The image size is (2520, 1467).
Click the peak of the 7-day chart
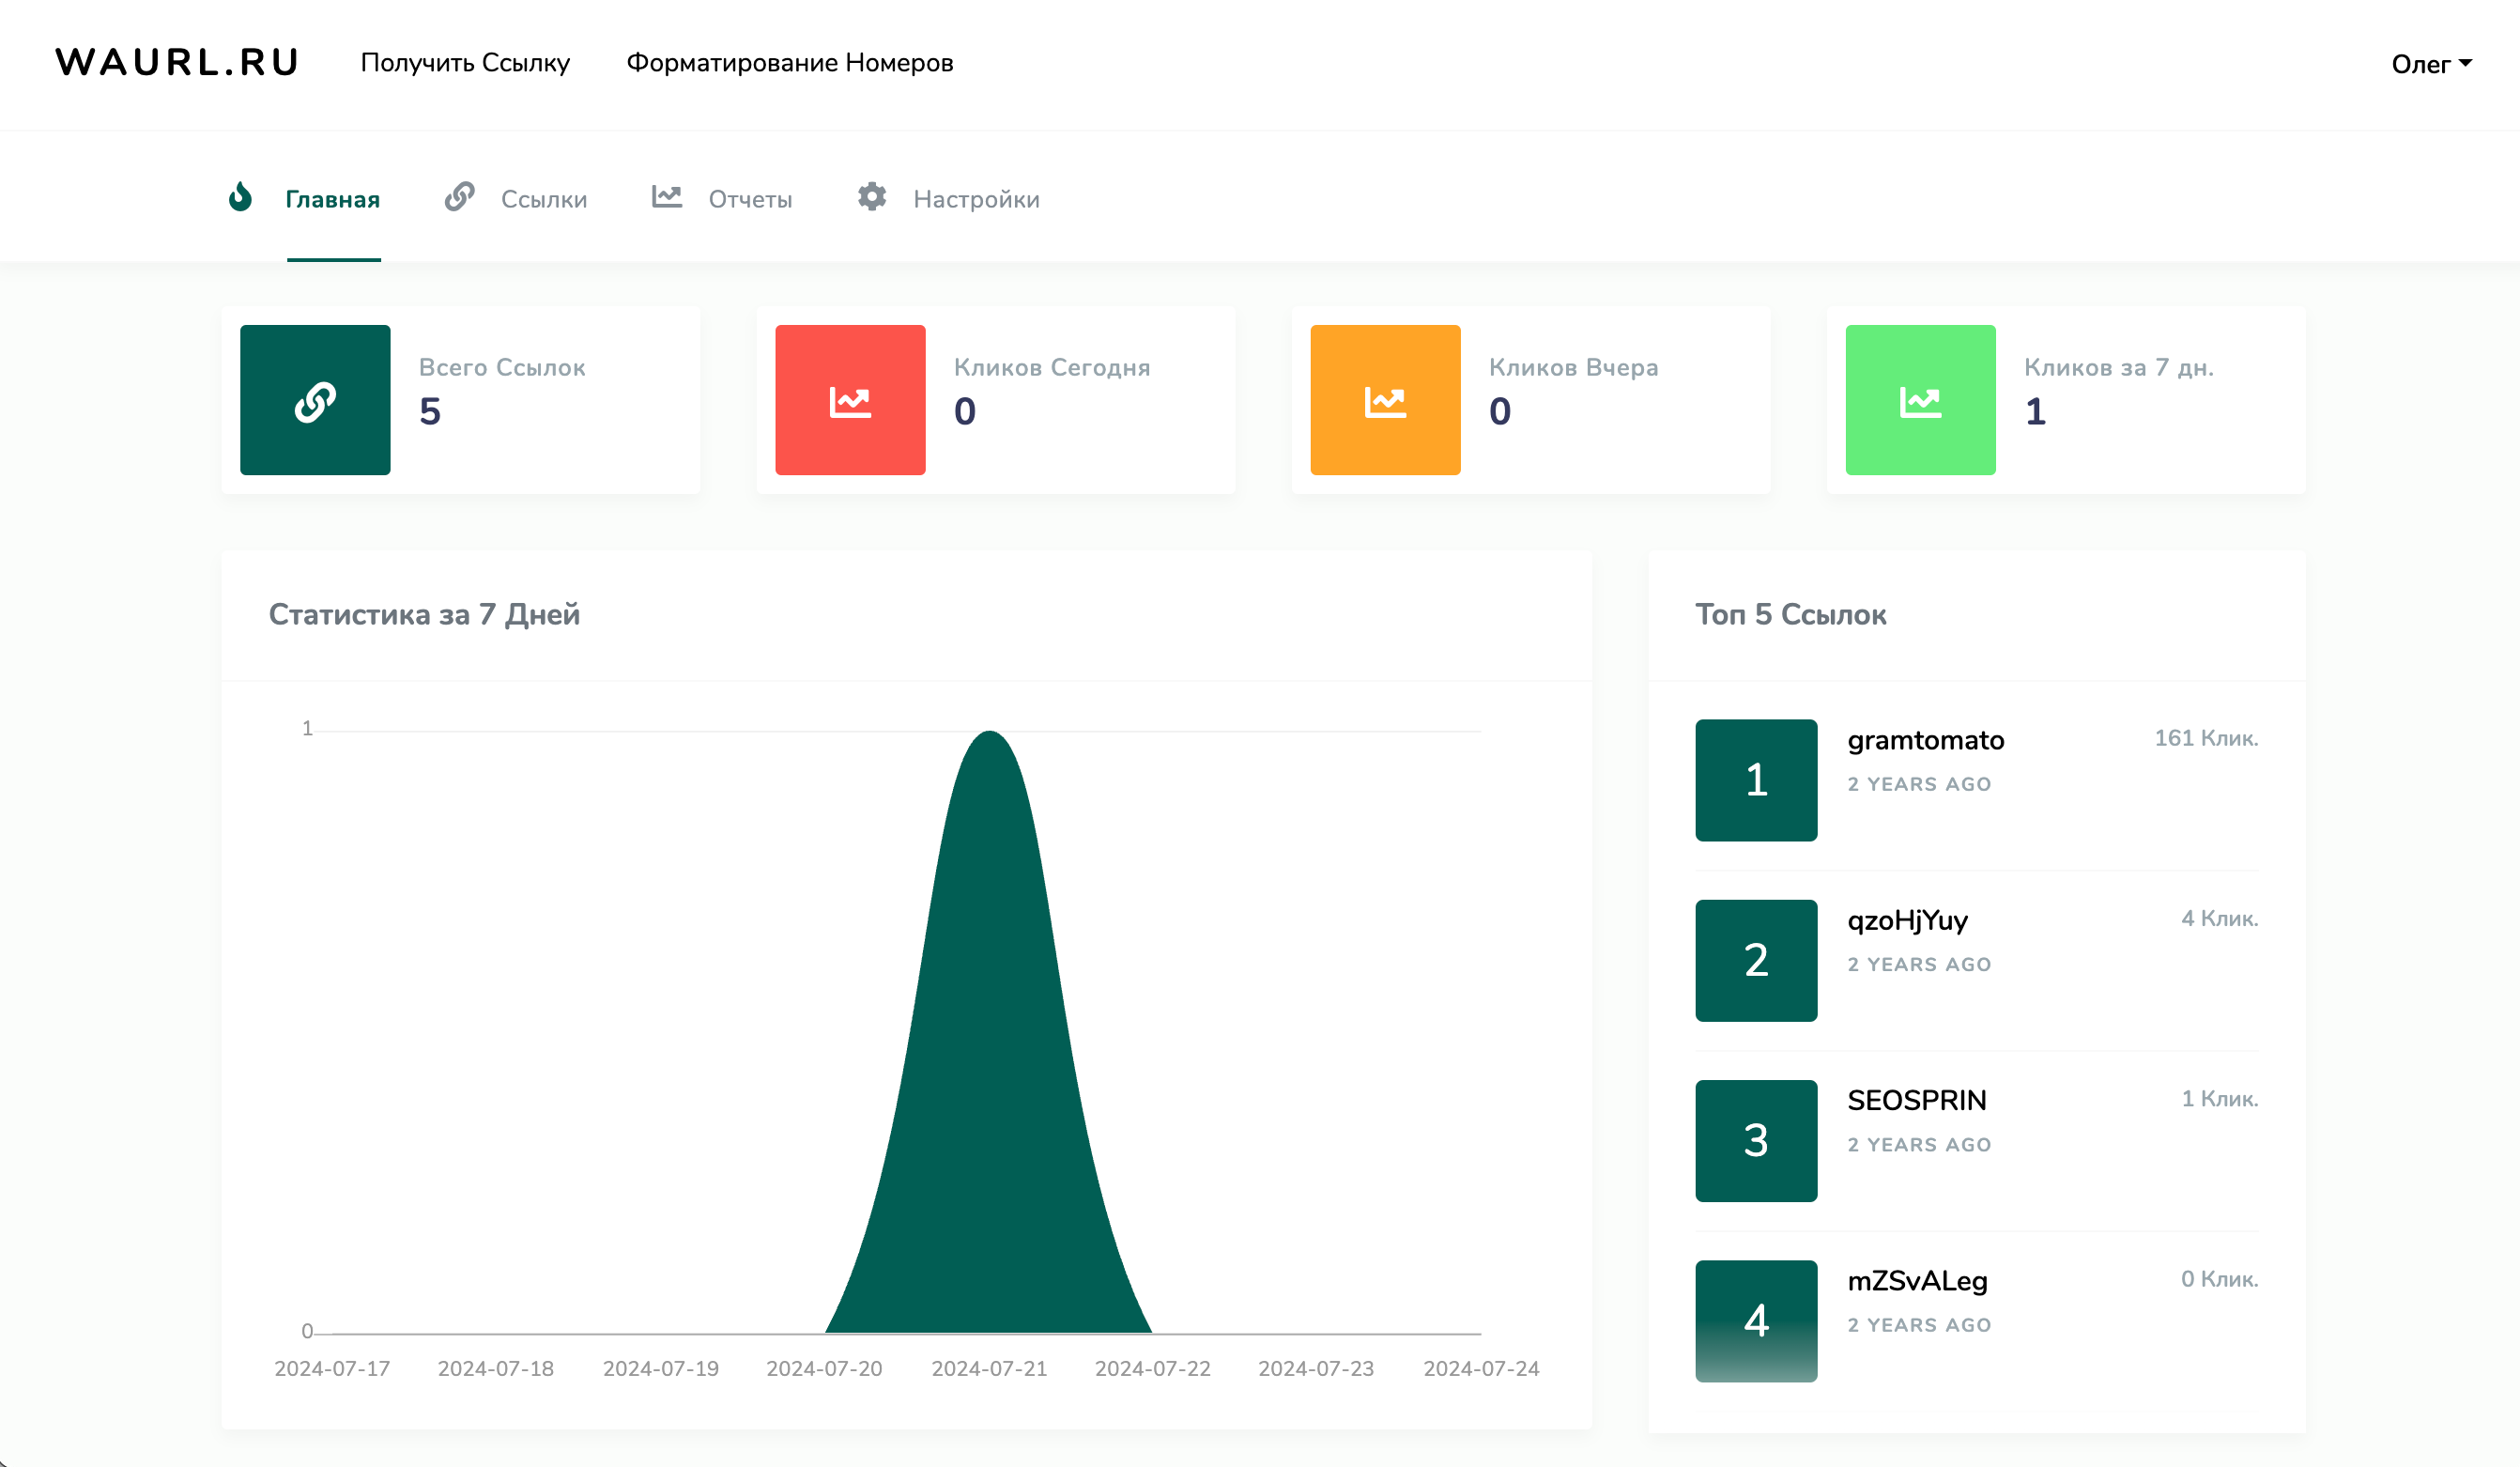(x=989, y=734)
